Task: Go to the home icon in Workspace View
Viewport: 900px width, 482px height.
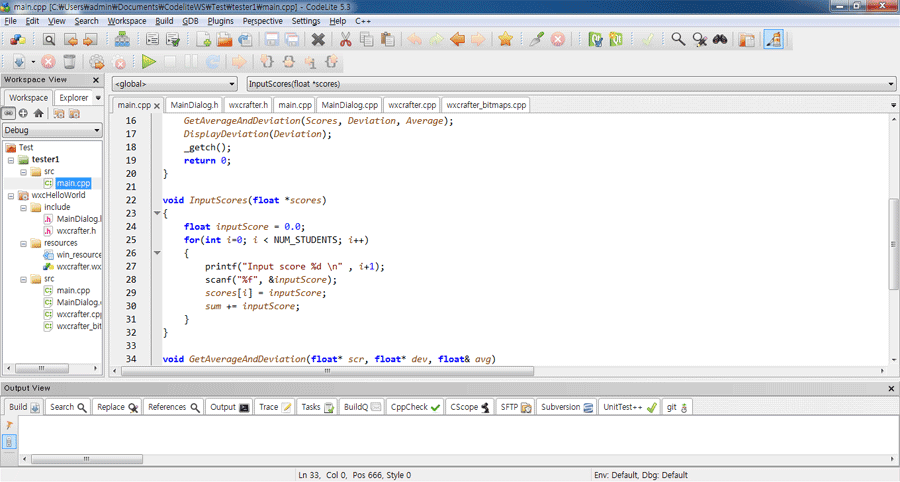Action: pos(38,113)
